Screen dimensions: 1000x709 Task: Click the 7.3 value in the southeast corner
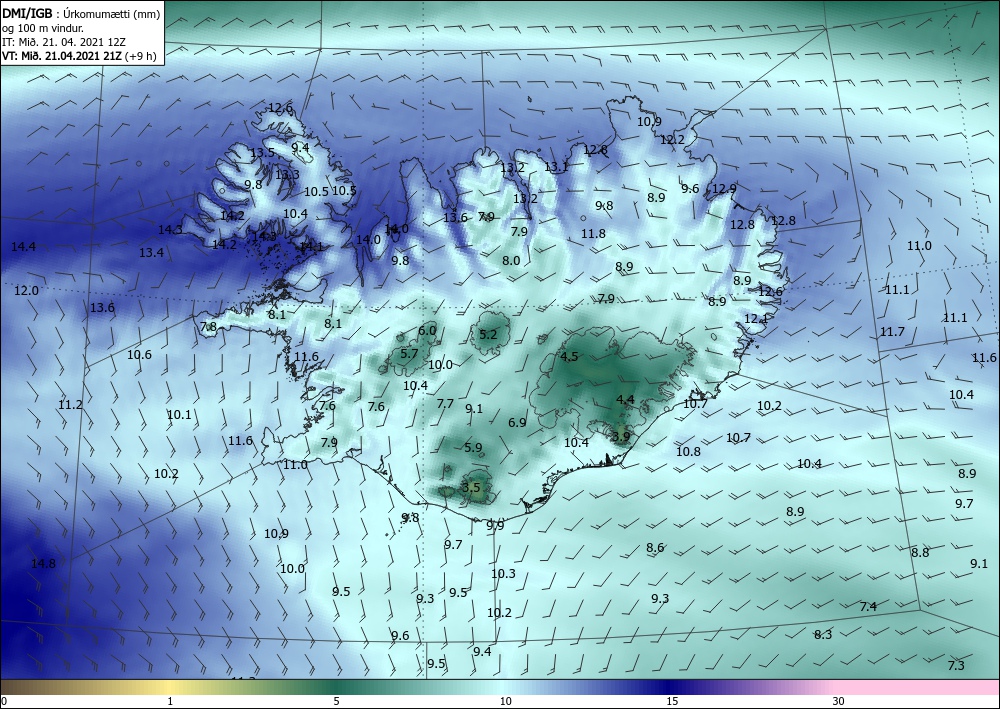(x=956, y=666)
